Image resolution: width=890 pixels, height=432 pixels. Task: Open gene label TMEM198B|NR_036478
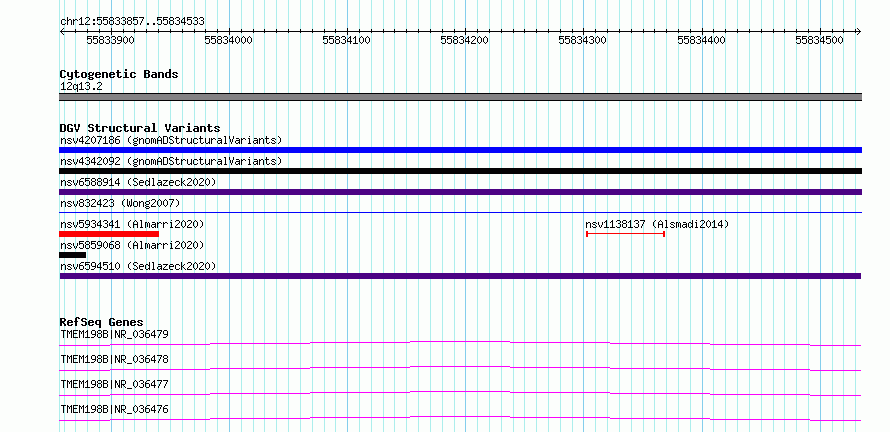click(x=114, y=359)
